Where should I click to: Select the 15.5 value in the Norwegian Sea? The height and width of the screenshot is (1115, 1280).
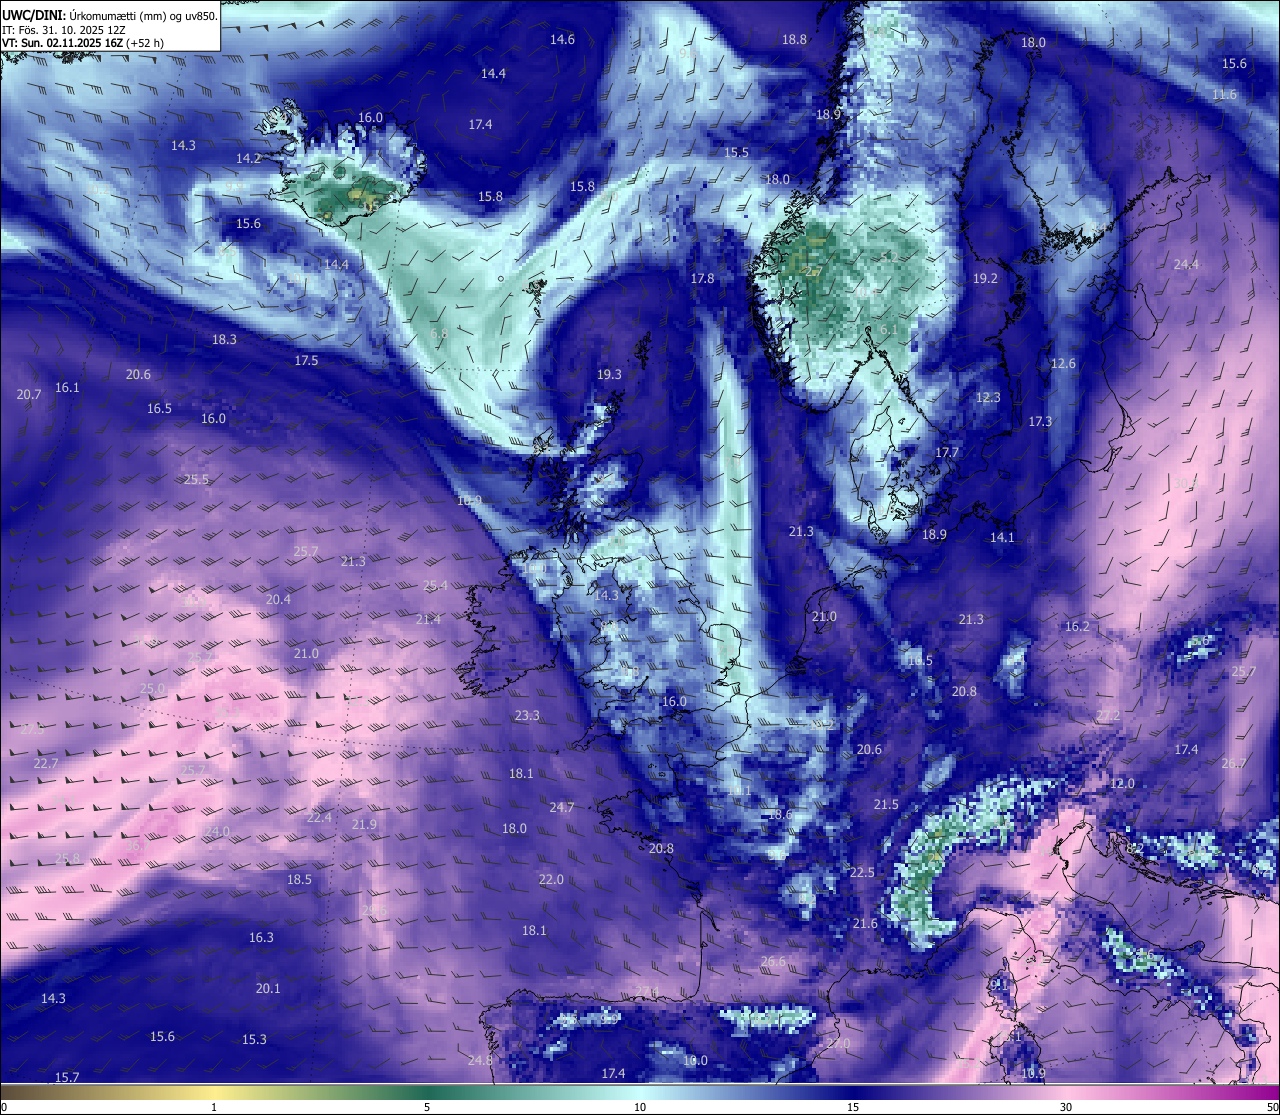coord(736,153)
